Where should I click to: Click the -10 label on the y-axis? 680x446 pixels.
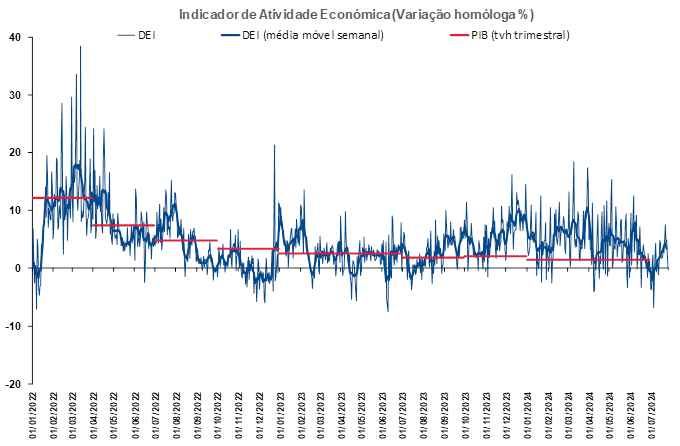pos(13,326)
